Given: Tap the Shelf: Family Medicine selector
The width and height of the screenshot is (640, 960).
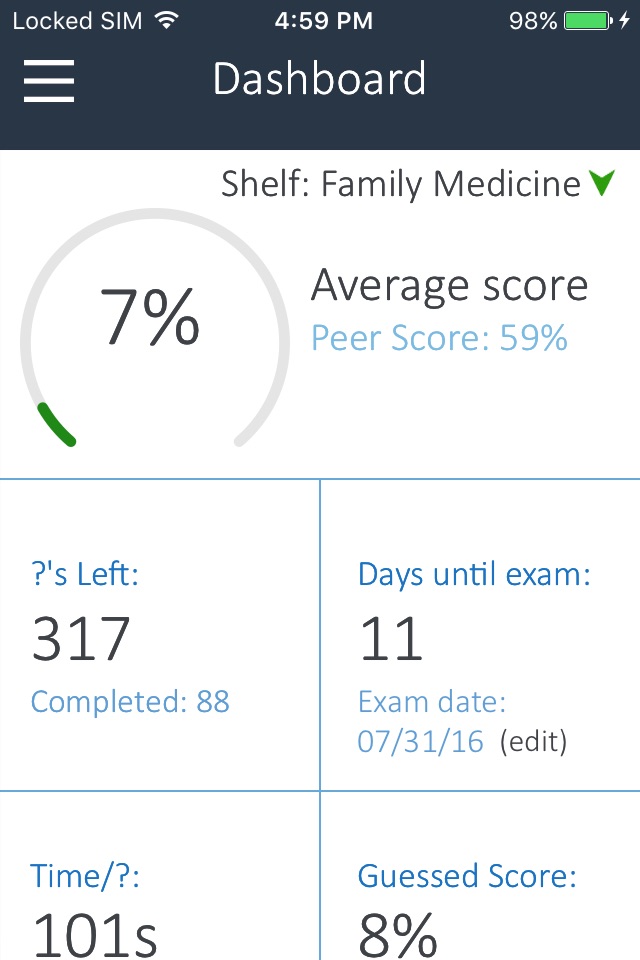Looking at the screenshot, I should pos(400,184).
